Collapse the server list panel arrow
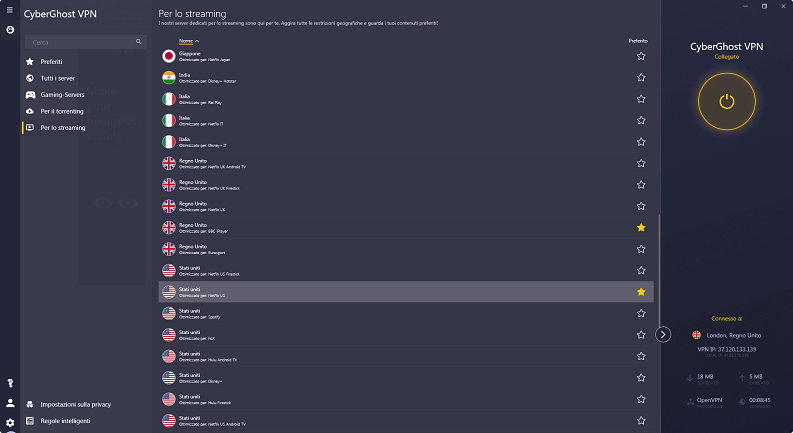 (x=663, y=334)
